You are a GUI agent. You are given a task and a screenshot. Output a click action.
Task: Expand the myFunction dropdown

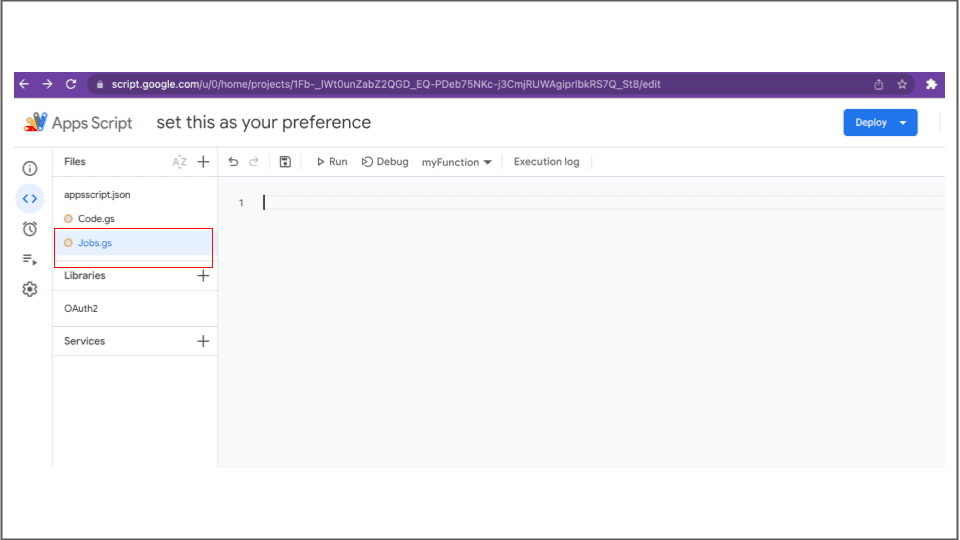(x=457, y=162)
